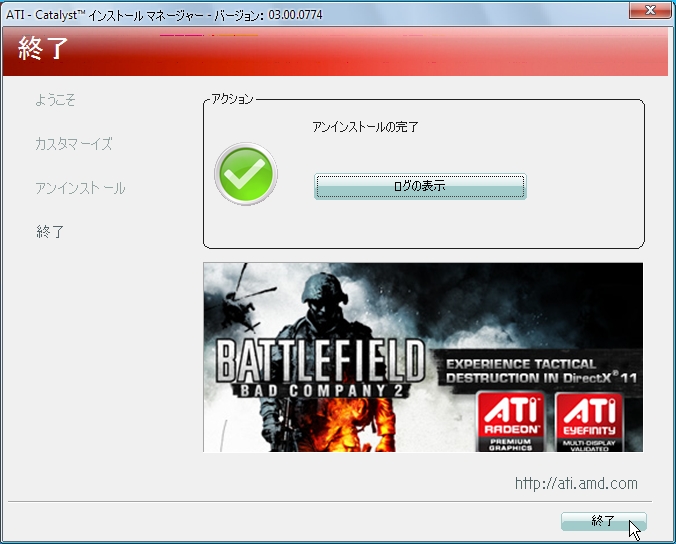Open the http://ati.amd.com link
676x544 pixels.
576,484
